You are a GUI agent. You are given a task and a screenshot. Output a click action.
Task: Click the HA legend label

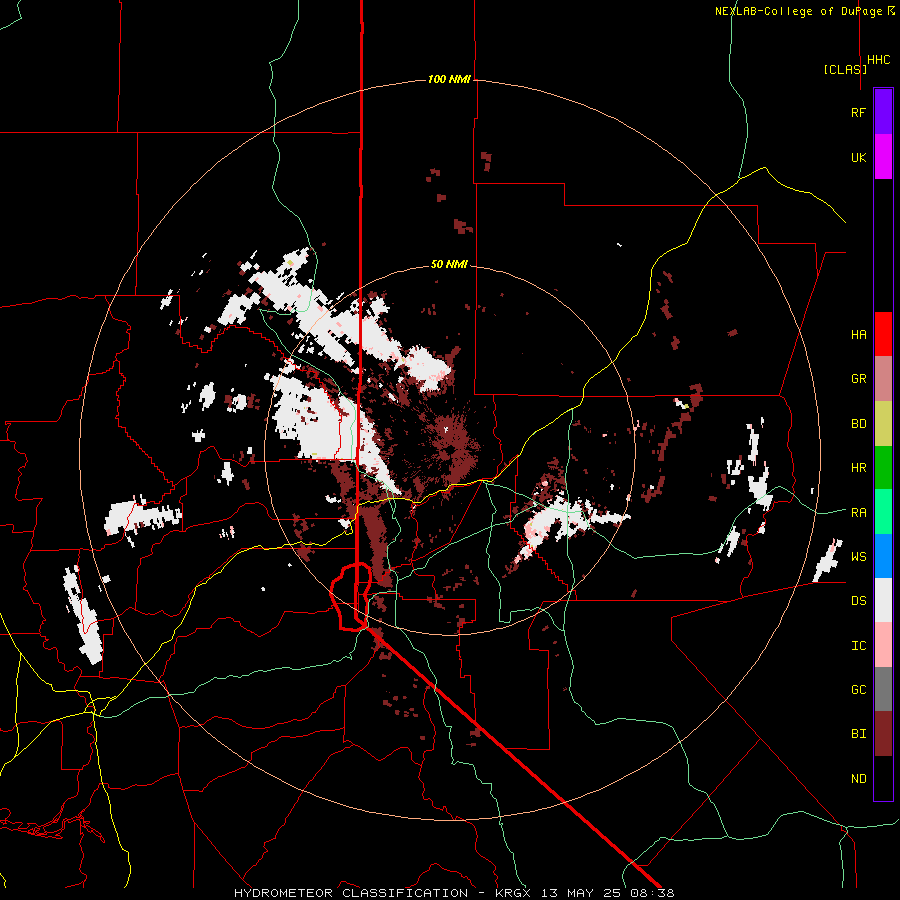[x=858, y=334]
